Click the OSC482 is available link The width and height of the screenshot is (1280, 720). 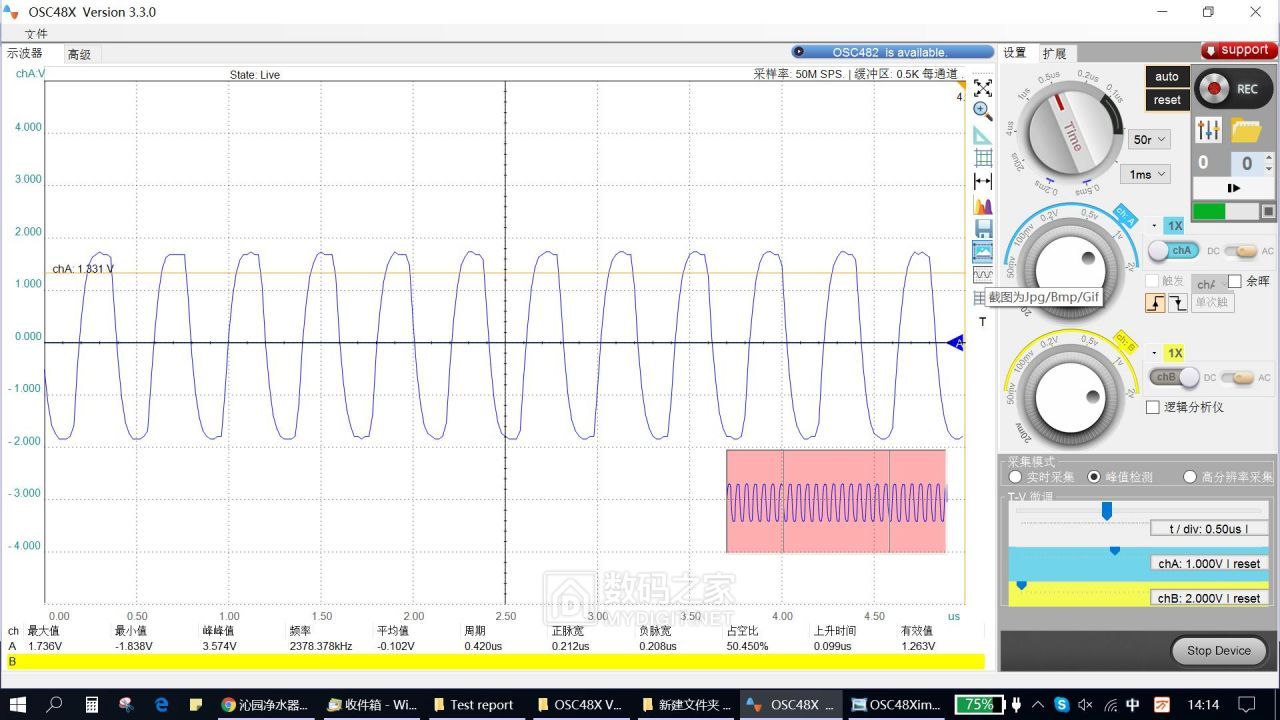coord(889,52)
